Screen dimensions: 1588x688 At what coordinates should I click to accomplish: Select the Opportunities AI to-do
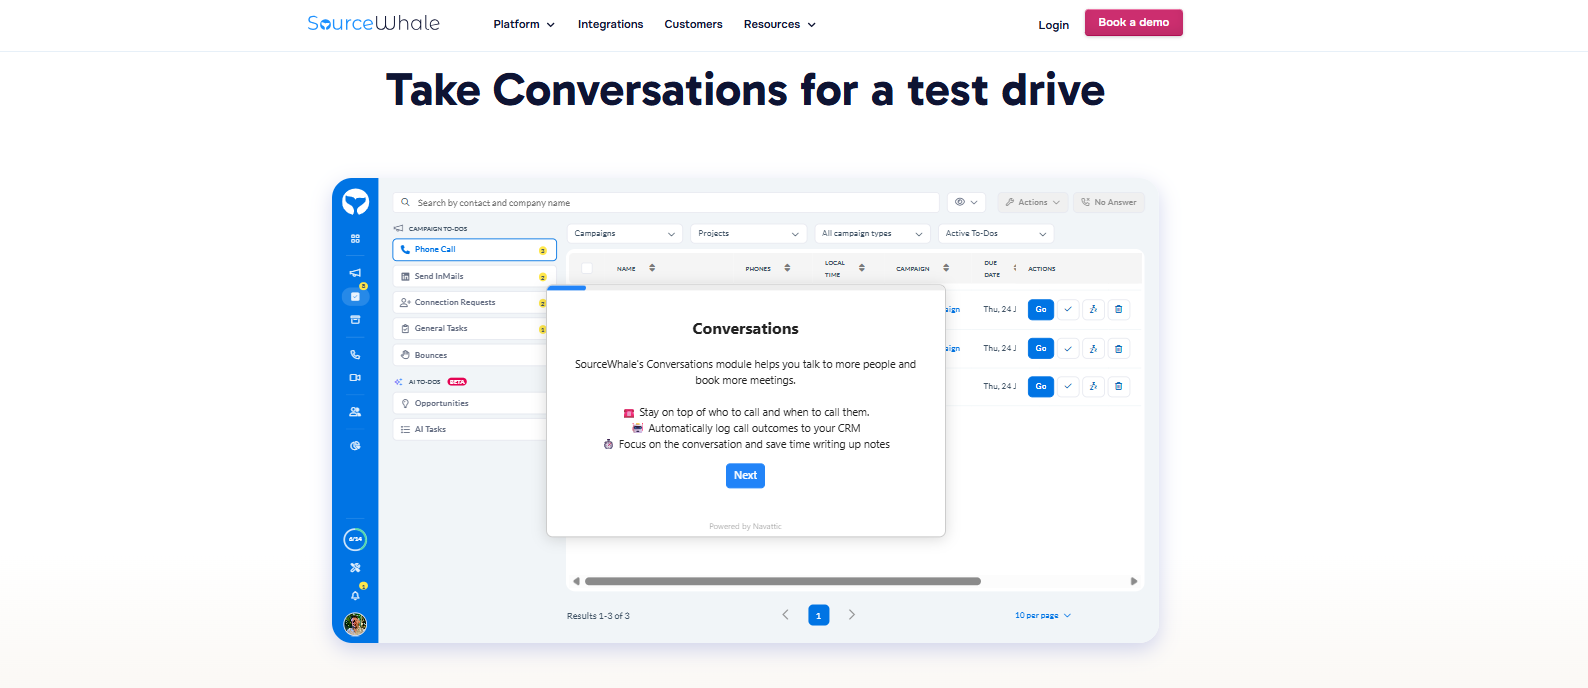click(470, 403)
